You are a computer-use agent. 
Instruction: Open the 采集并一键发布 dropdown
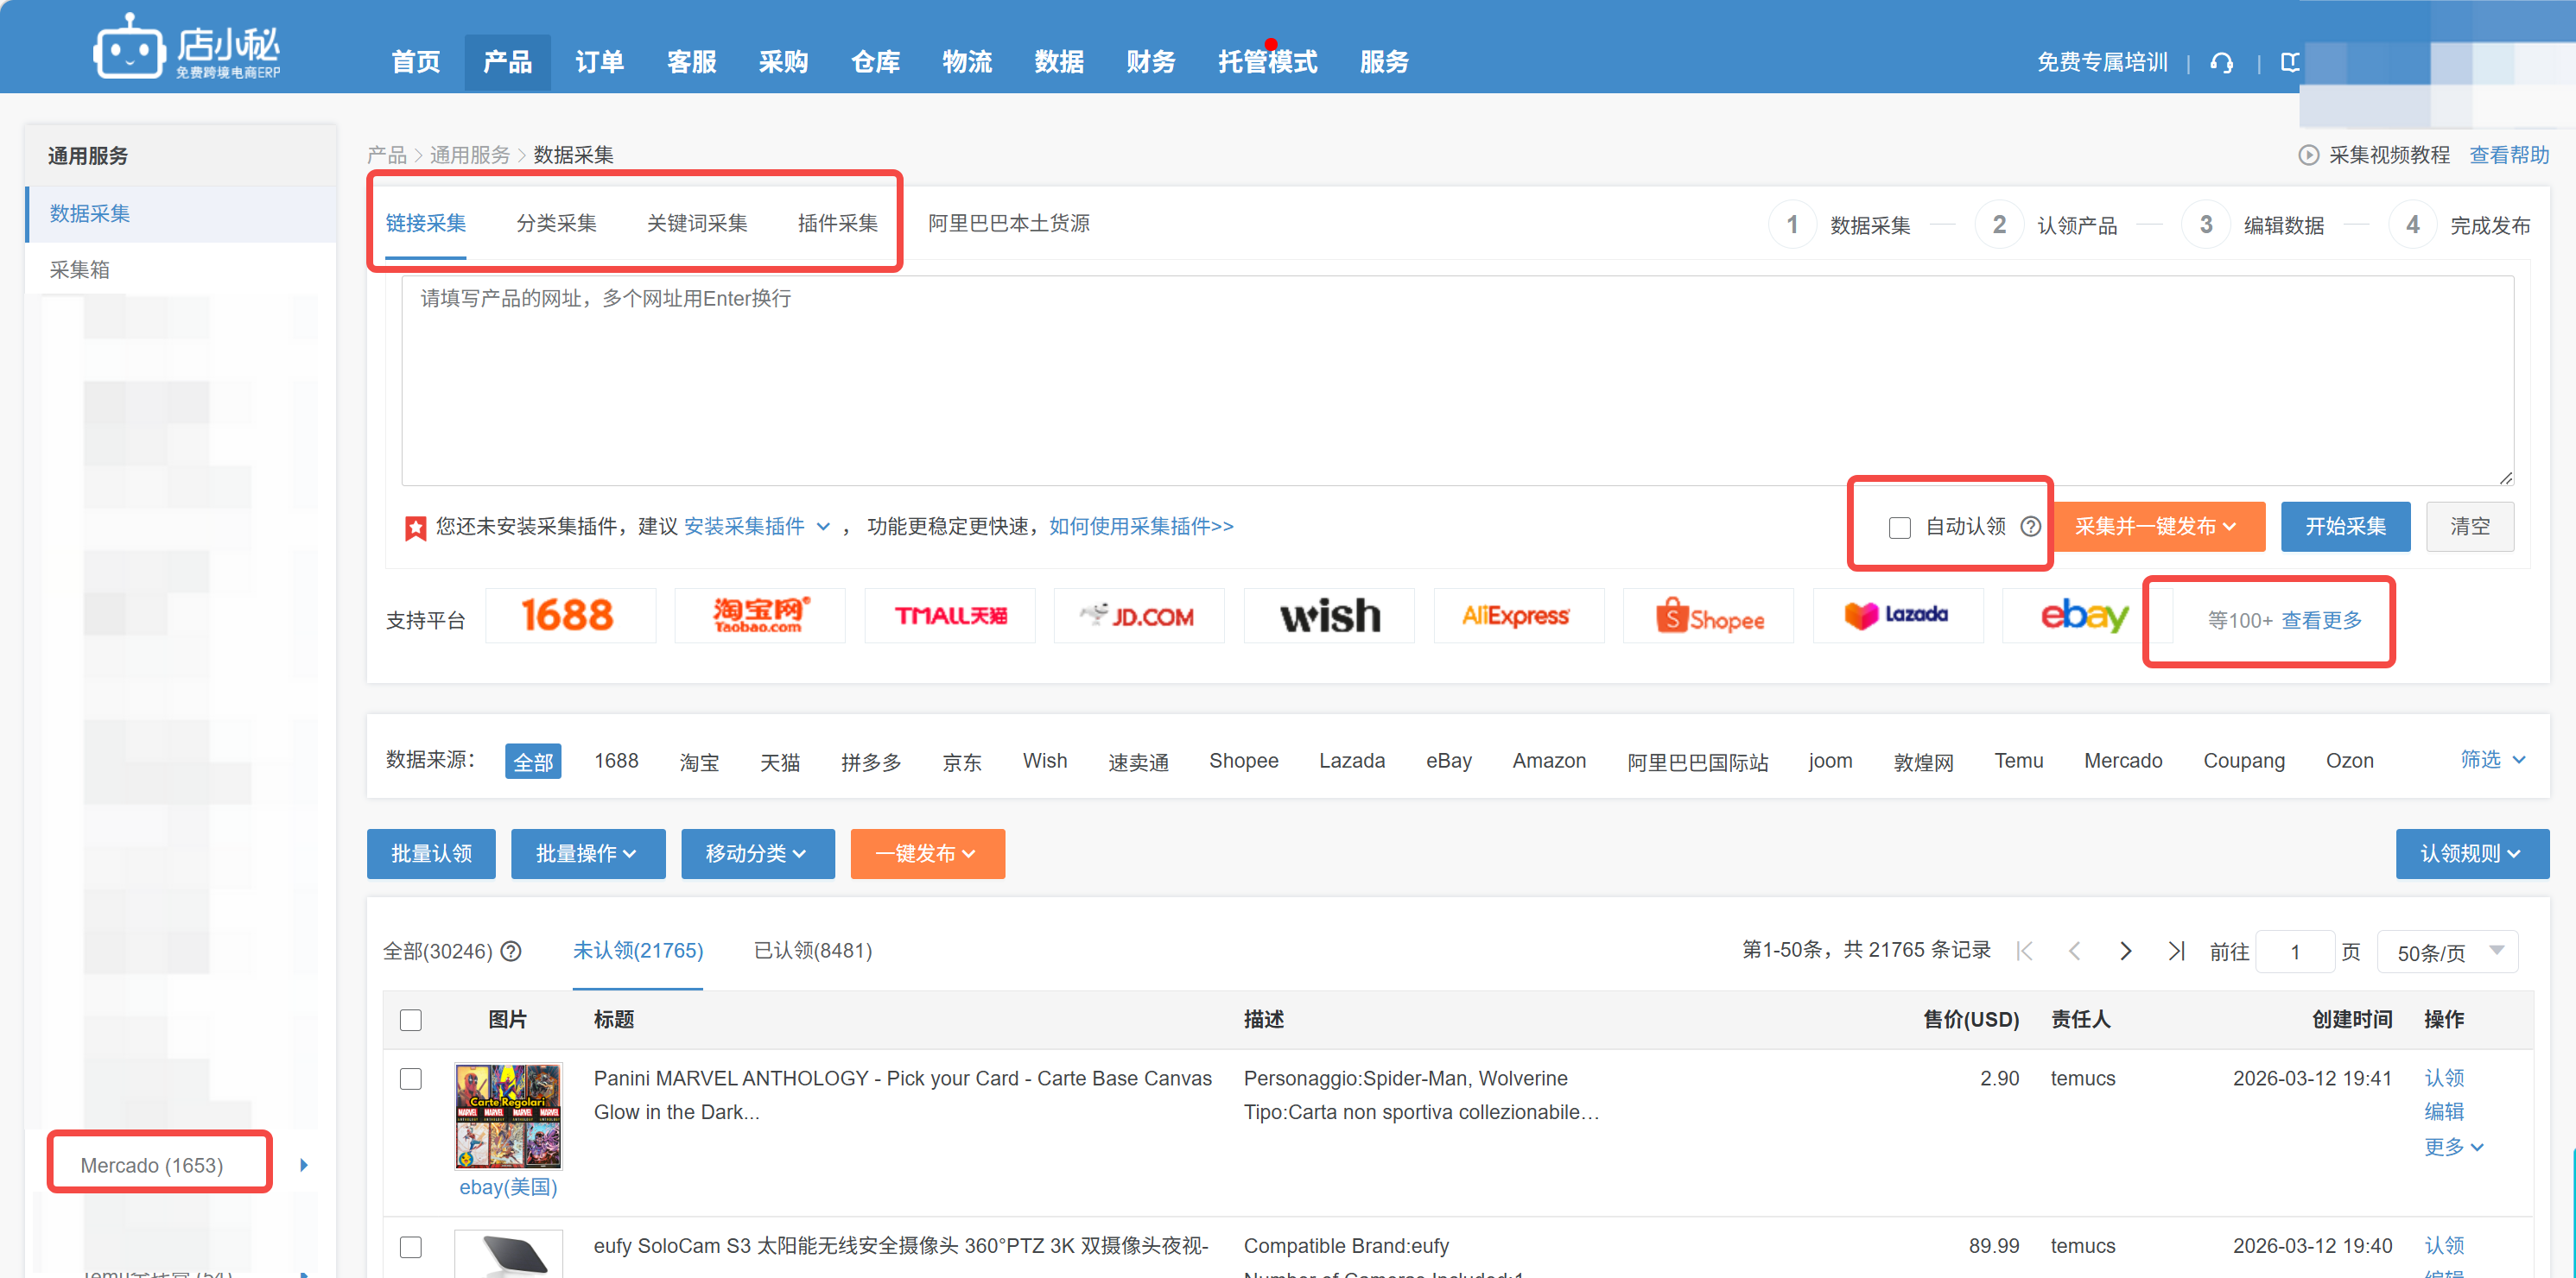(x=2158, y=527)
